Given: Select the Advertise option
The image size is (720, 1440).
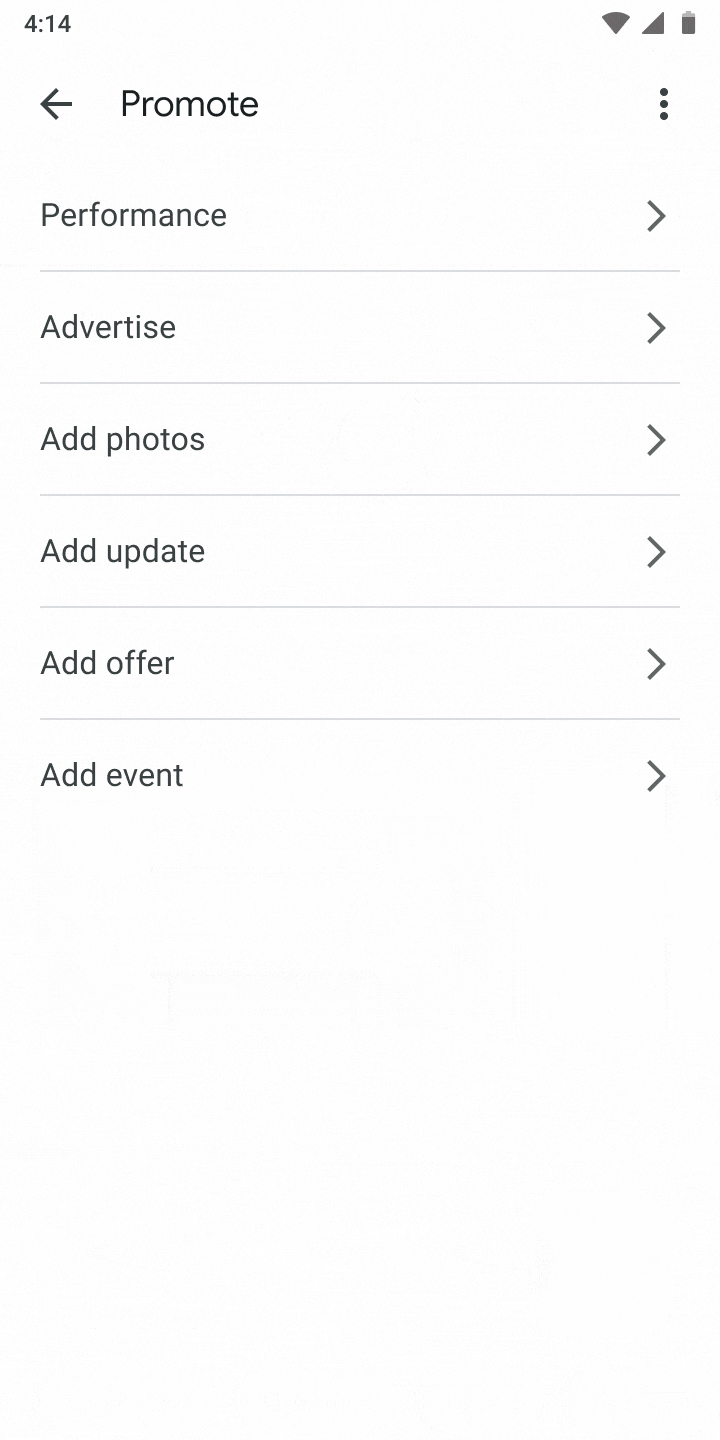Looking at the screenshot, I should click(108, 328).
